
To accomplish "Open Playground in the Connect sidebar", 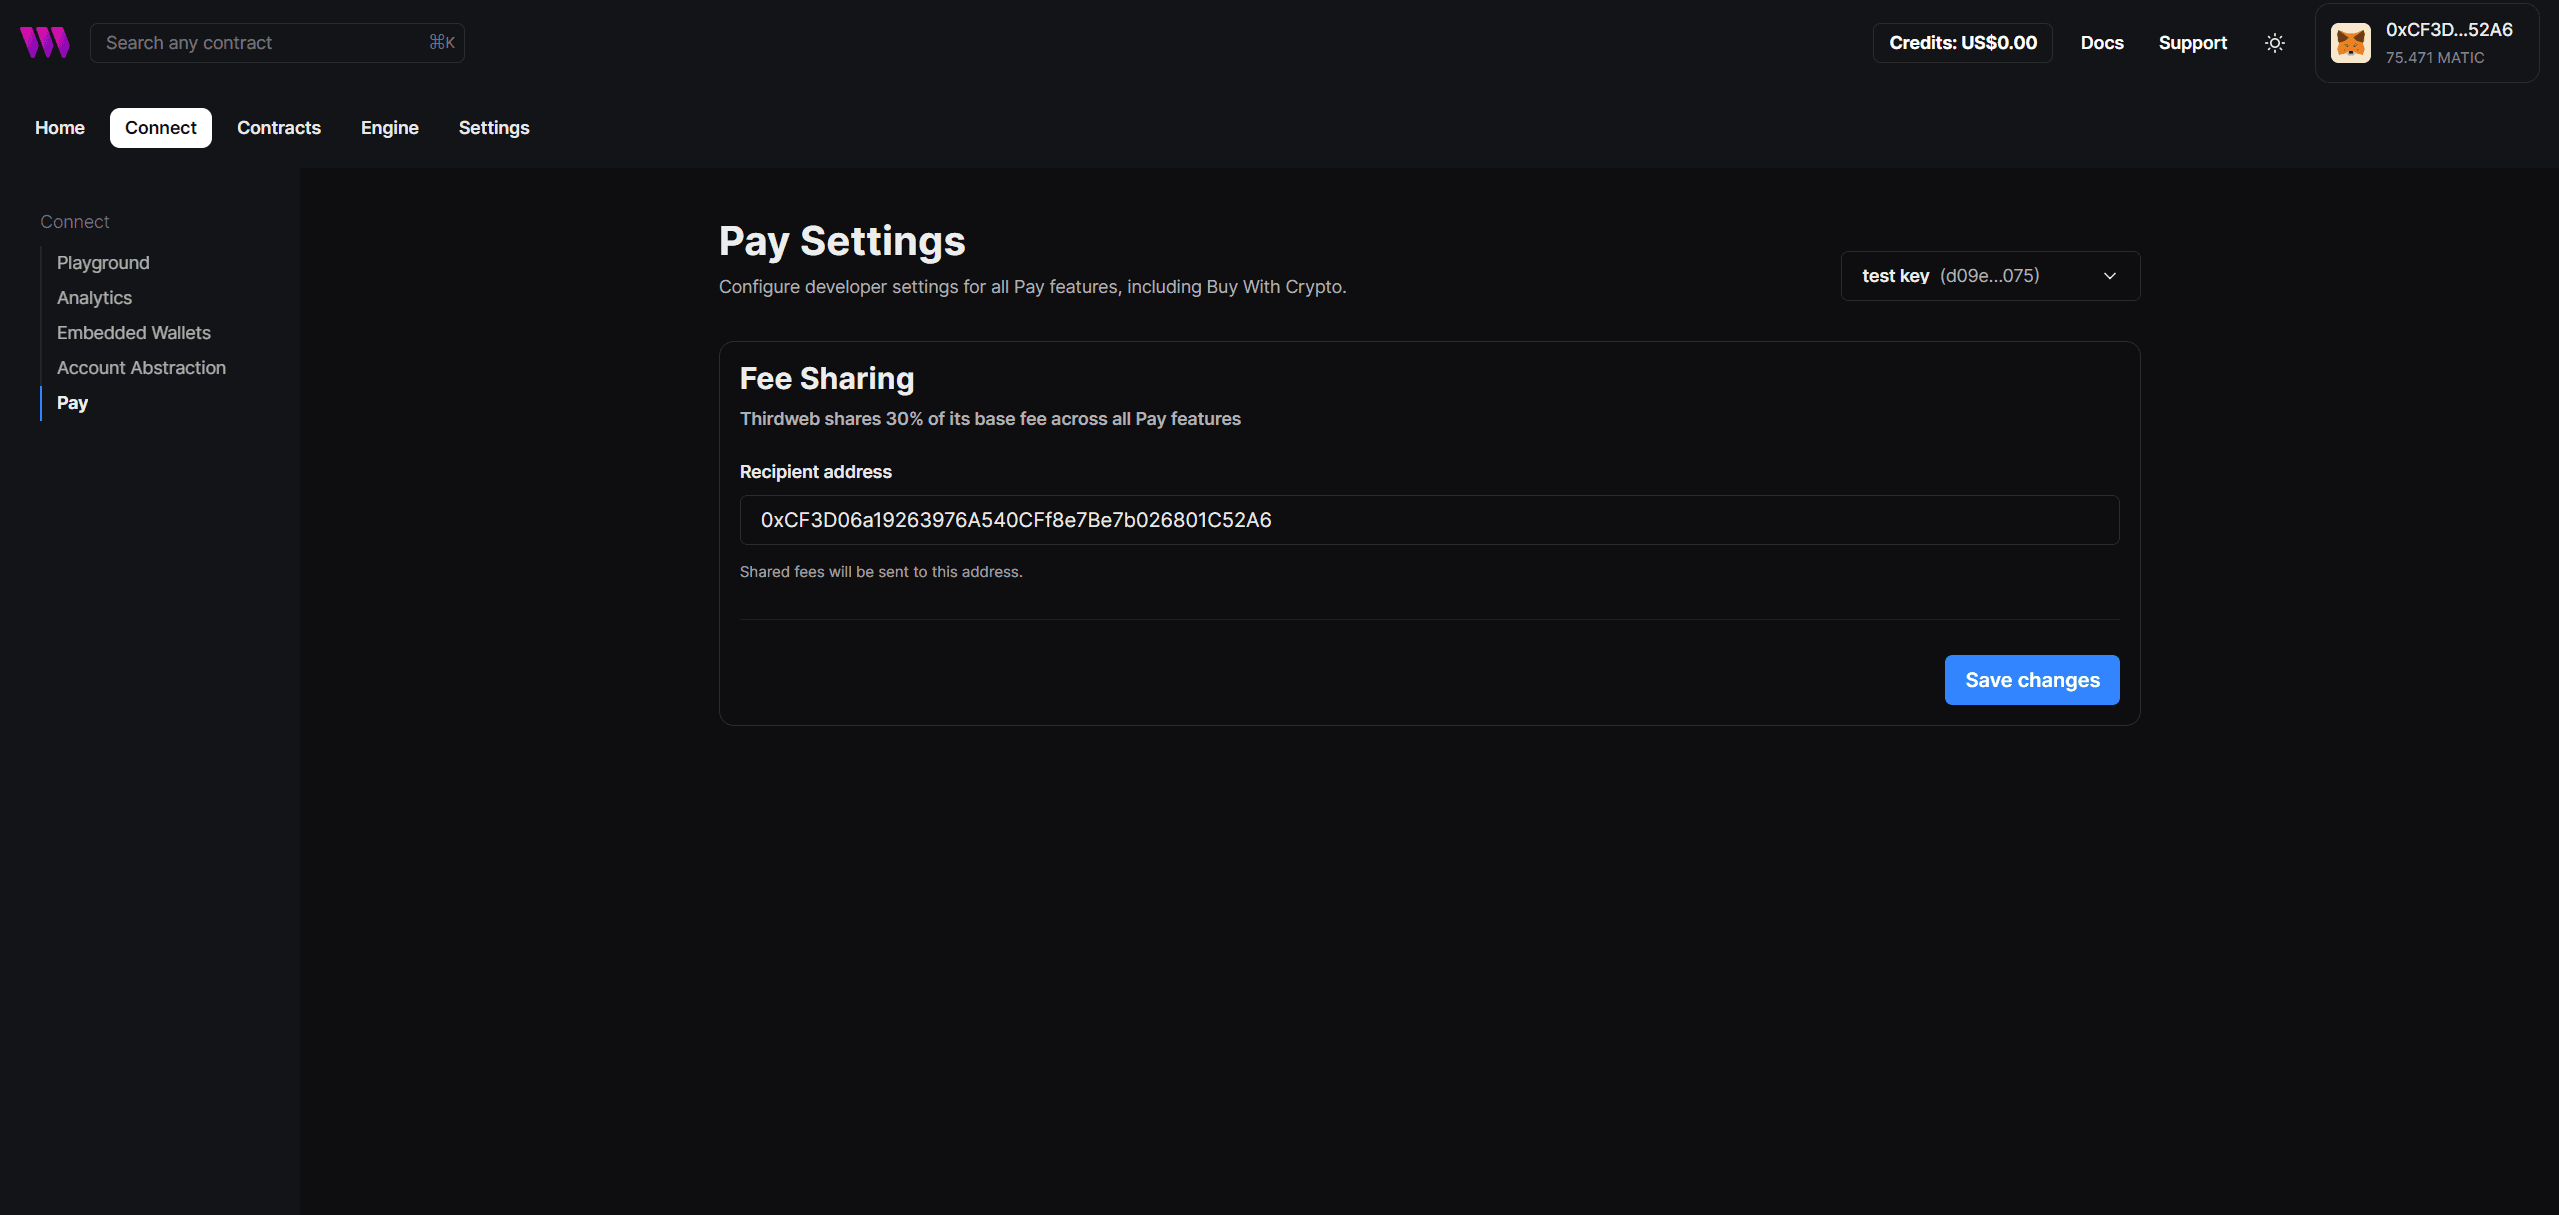I will point(103,263).
